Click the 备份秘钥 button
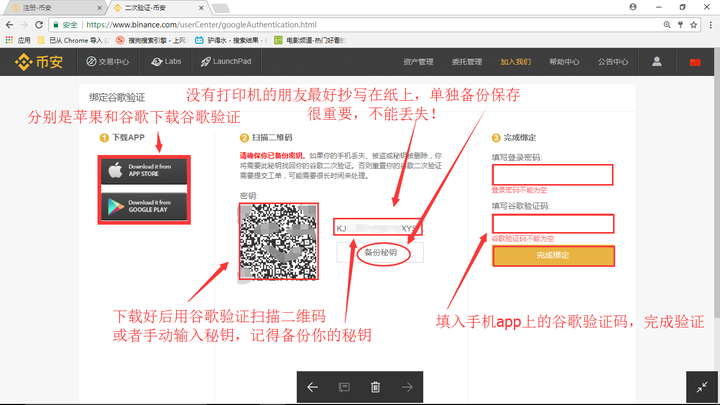The image size is (720, 405). click(380, 253)
